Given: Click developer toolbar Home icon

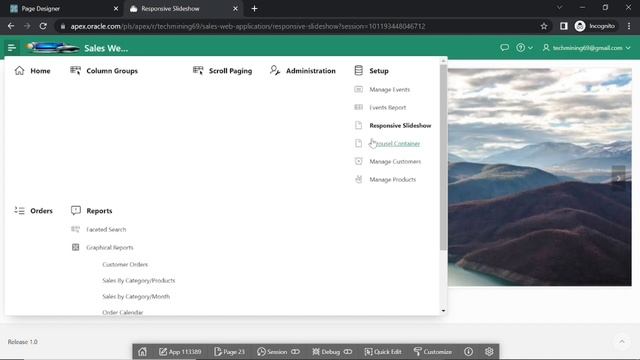Looking at the screenshot, I should pyautogui.click(x=142, y=351).
